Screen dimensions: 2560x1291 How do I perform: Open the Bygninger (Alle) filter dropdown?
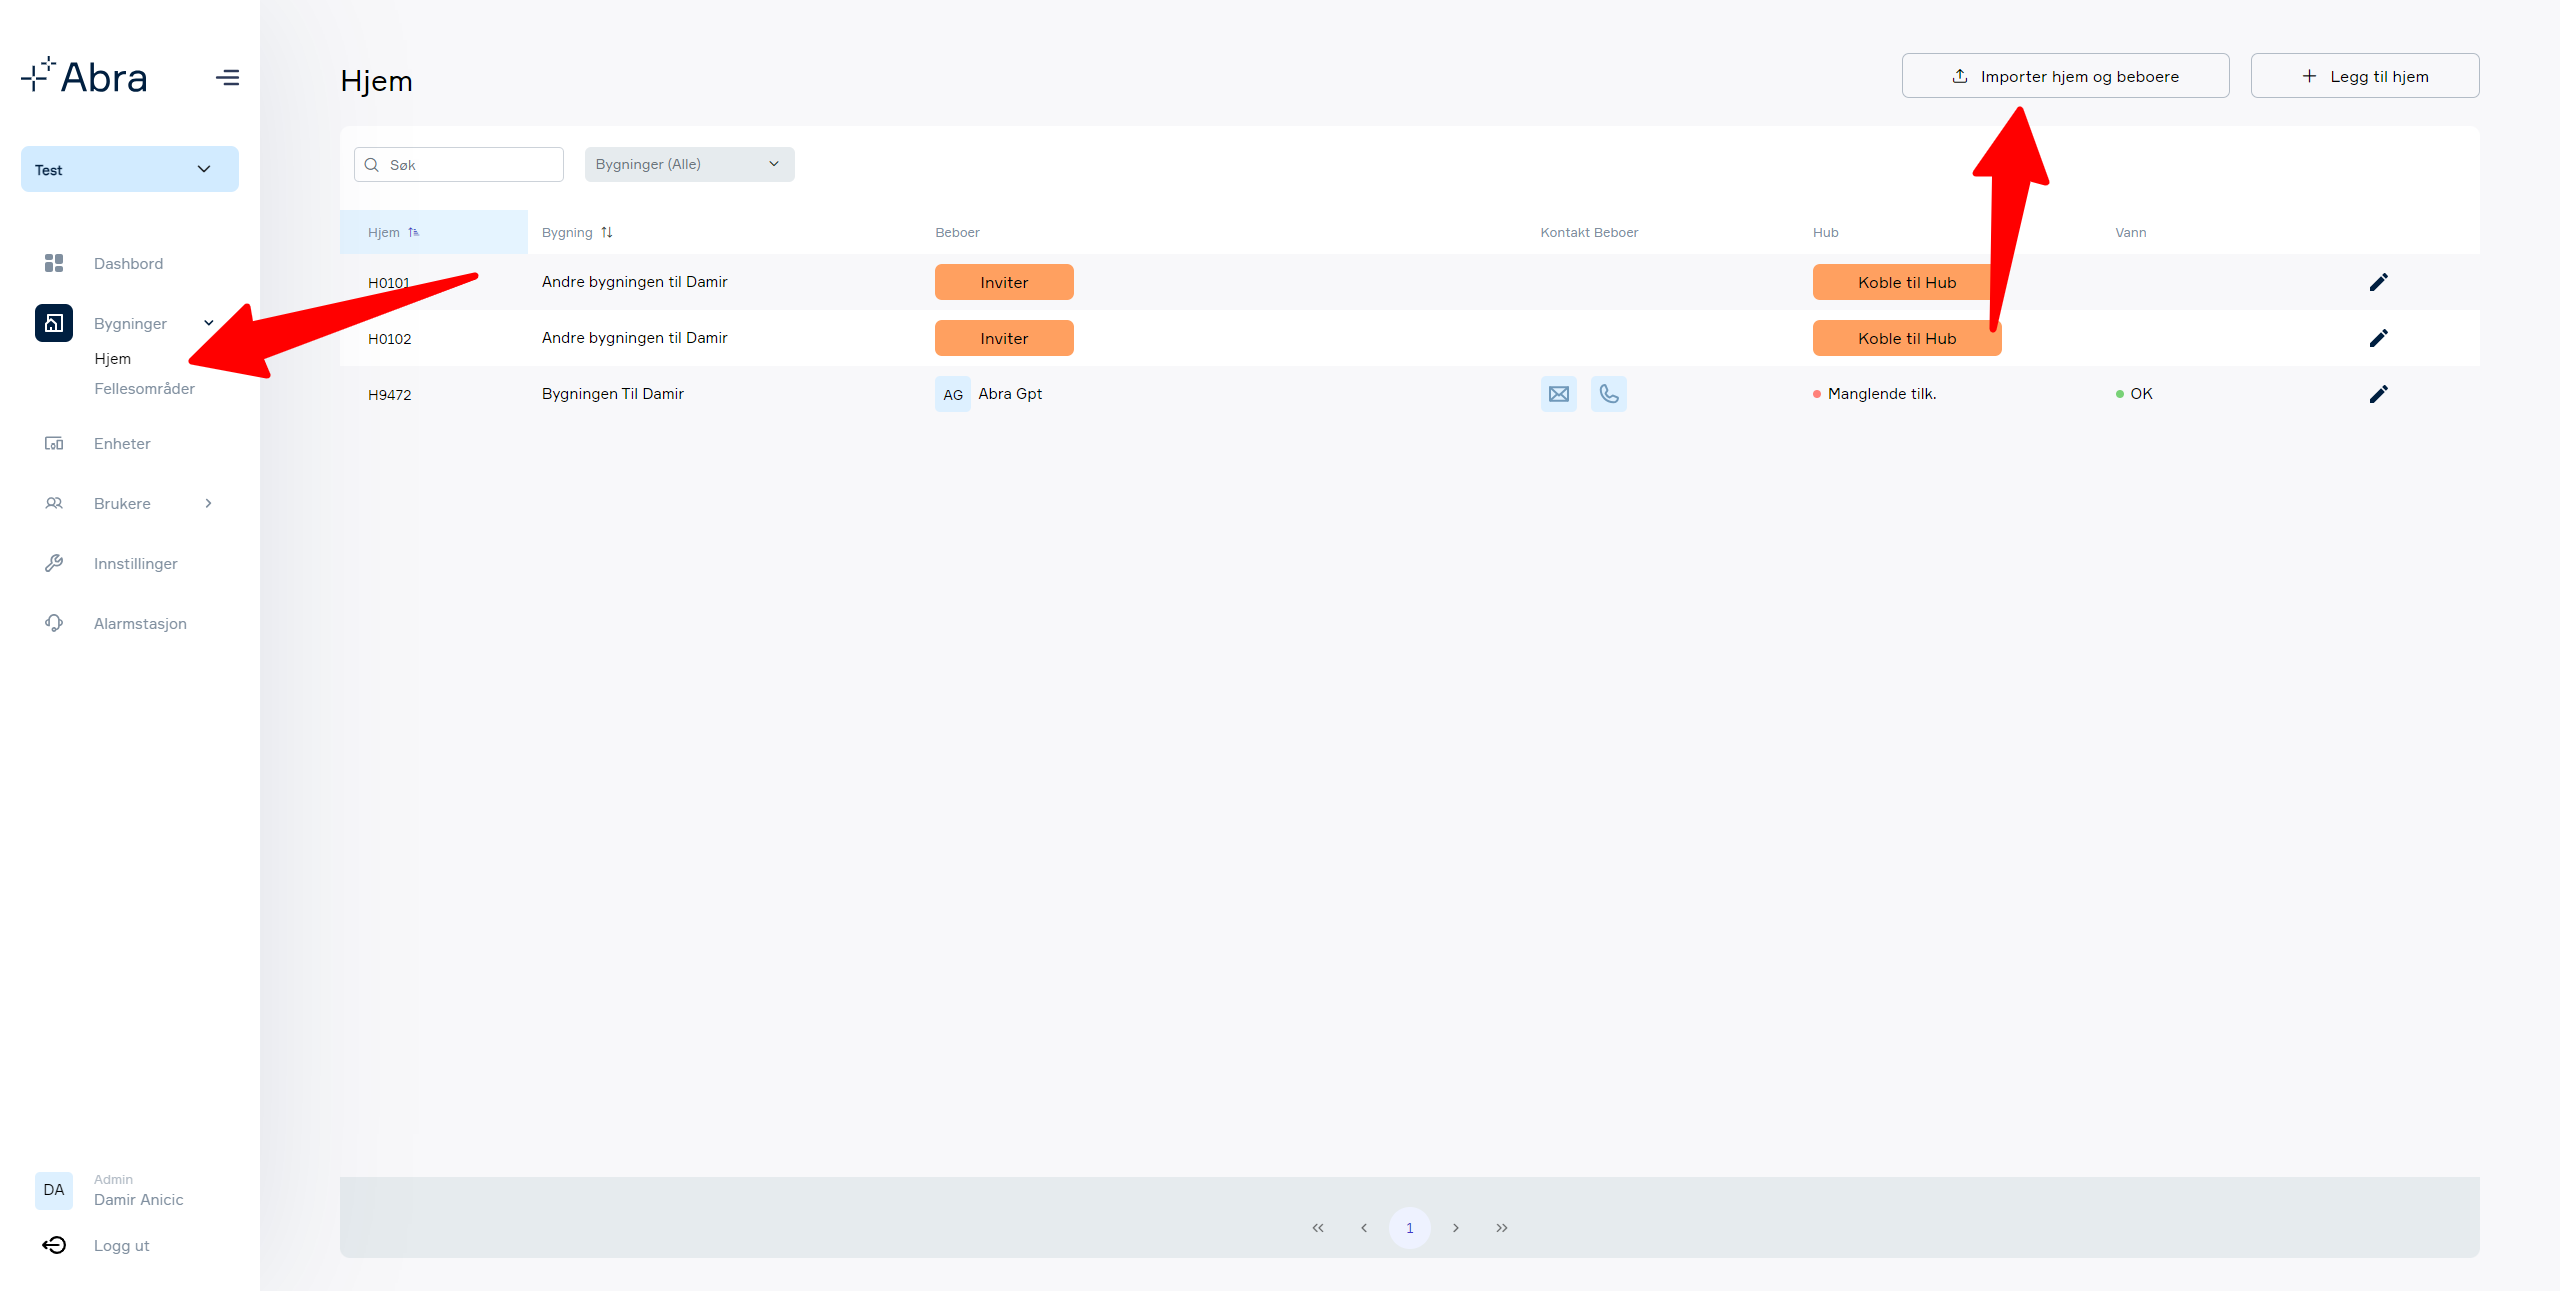689,164
